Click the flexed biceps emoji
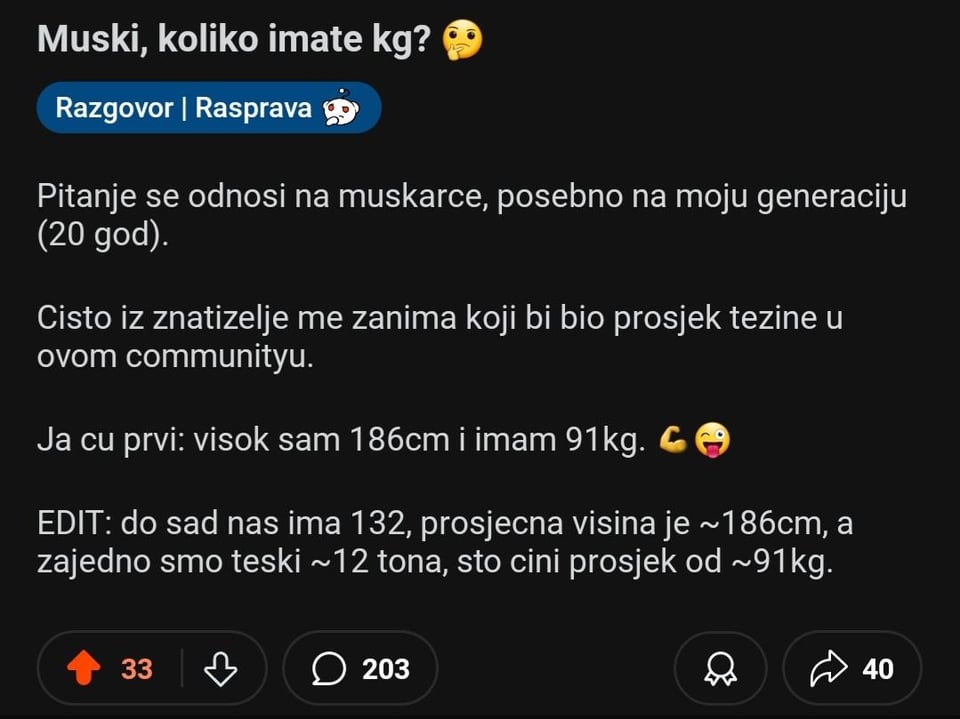Image resolution: width=960 pixels, height=719 pixels. click(673, 441)
